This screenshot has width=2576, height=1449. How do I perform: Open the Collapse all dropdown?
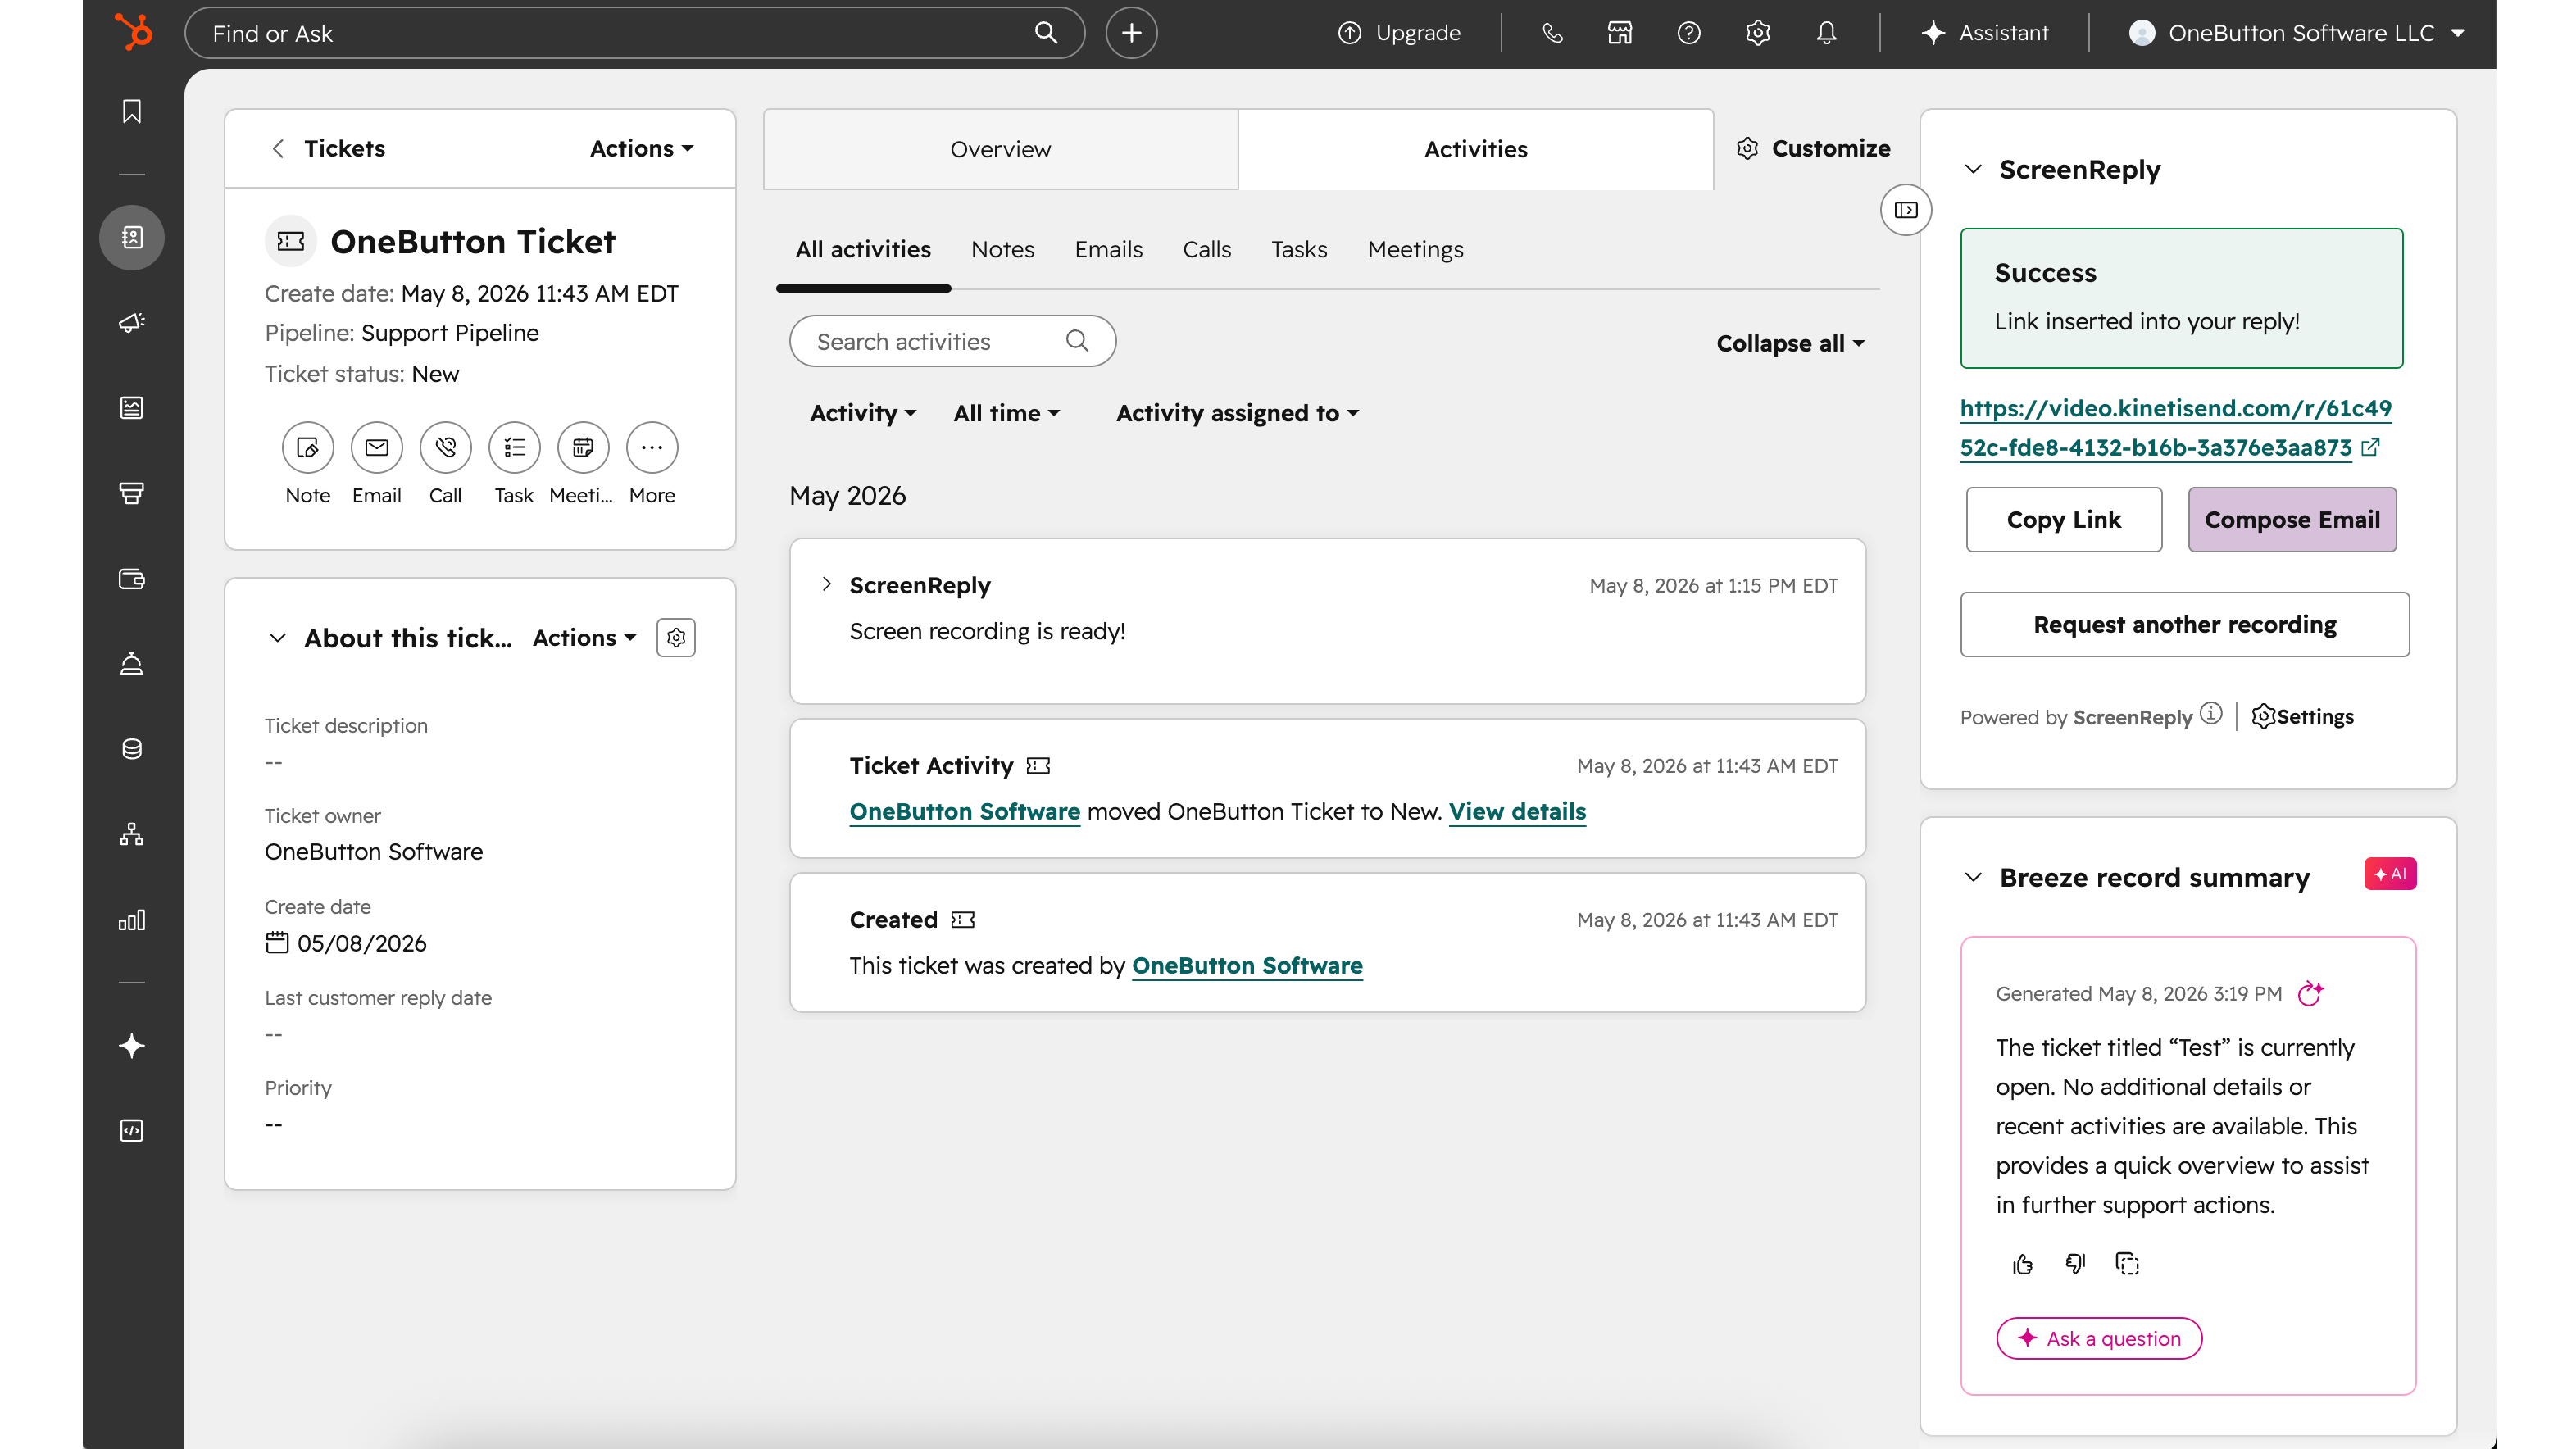pyautogui.click(x=1790, y=343)
